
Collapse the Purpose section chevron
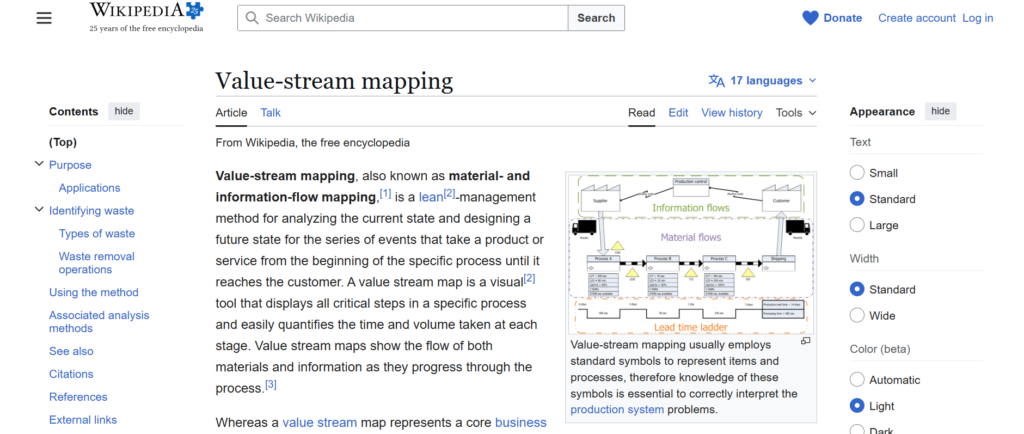point(39,165)
